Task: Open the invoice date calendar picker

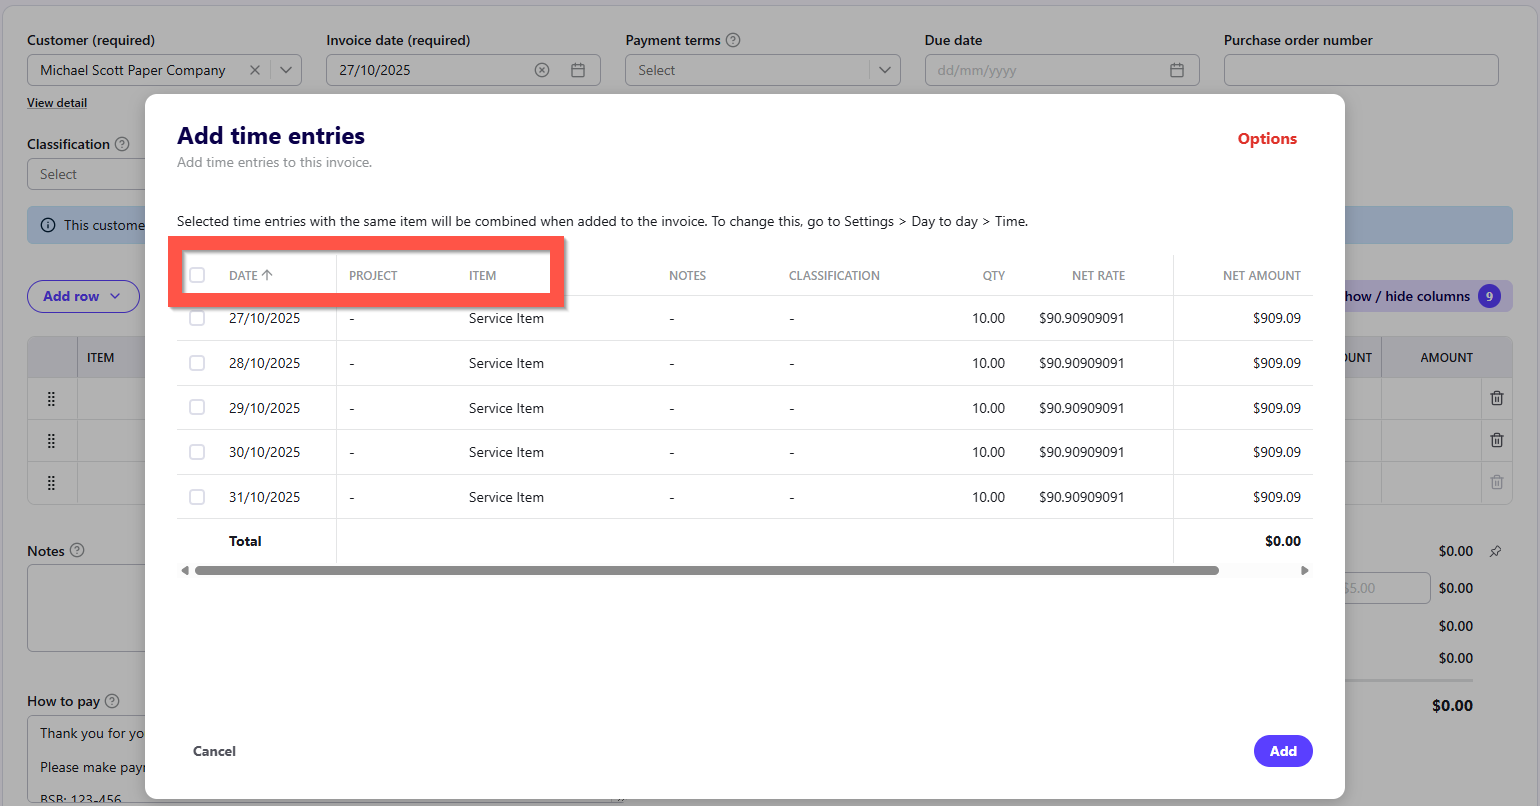Action: point(578,70)
